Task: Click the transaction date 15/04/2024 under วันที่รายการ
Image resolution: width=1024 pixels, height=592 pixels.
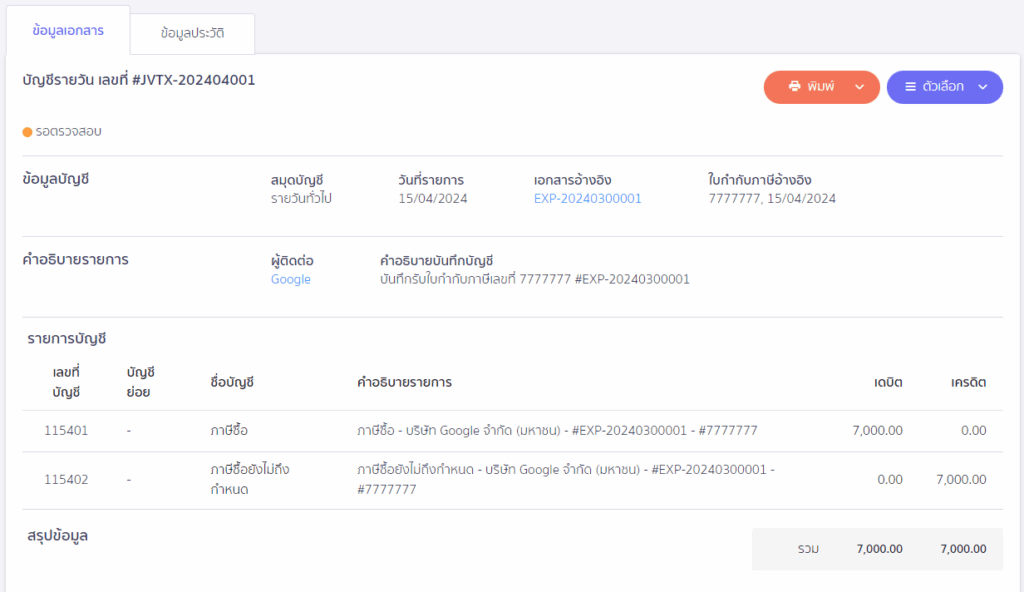Action: point(433,199)
